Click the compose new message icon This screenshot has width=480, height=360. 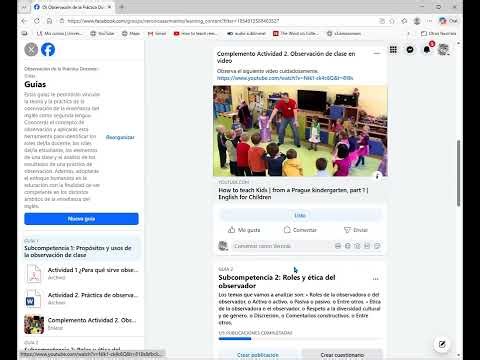pos(442,344)
